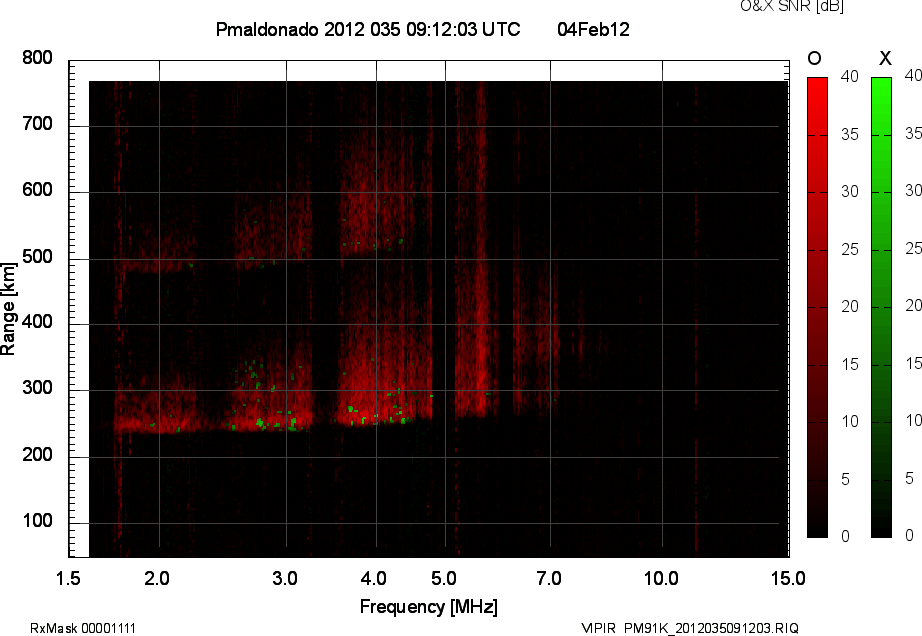Image resolution: width=922 pixels, height=636 pixels.
Task: Click the 3.0 frequency axis tick label
Action: pyautogui.click(x=286, y=578)
